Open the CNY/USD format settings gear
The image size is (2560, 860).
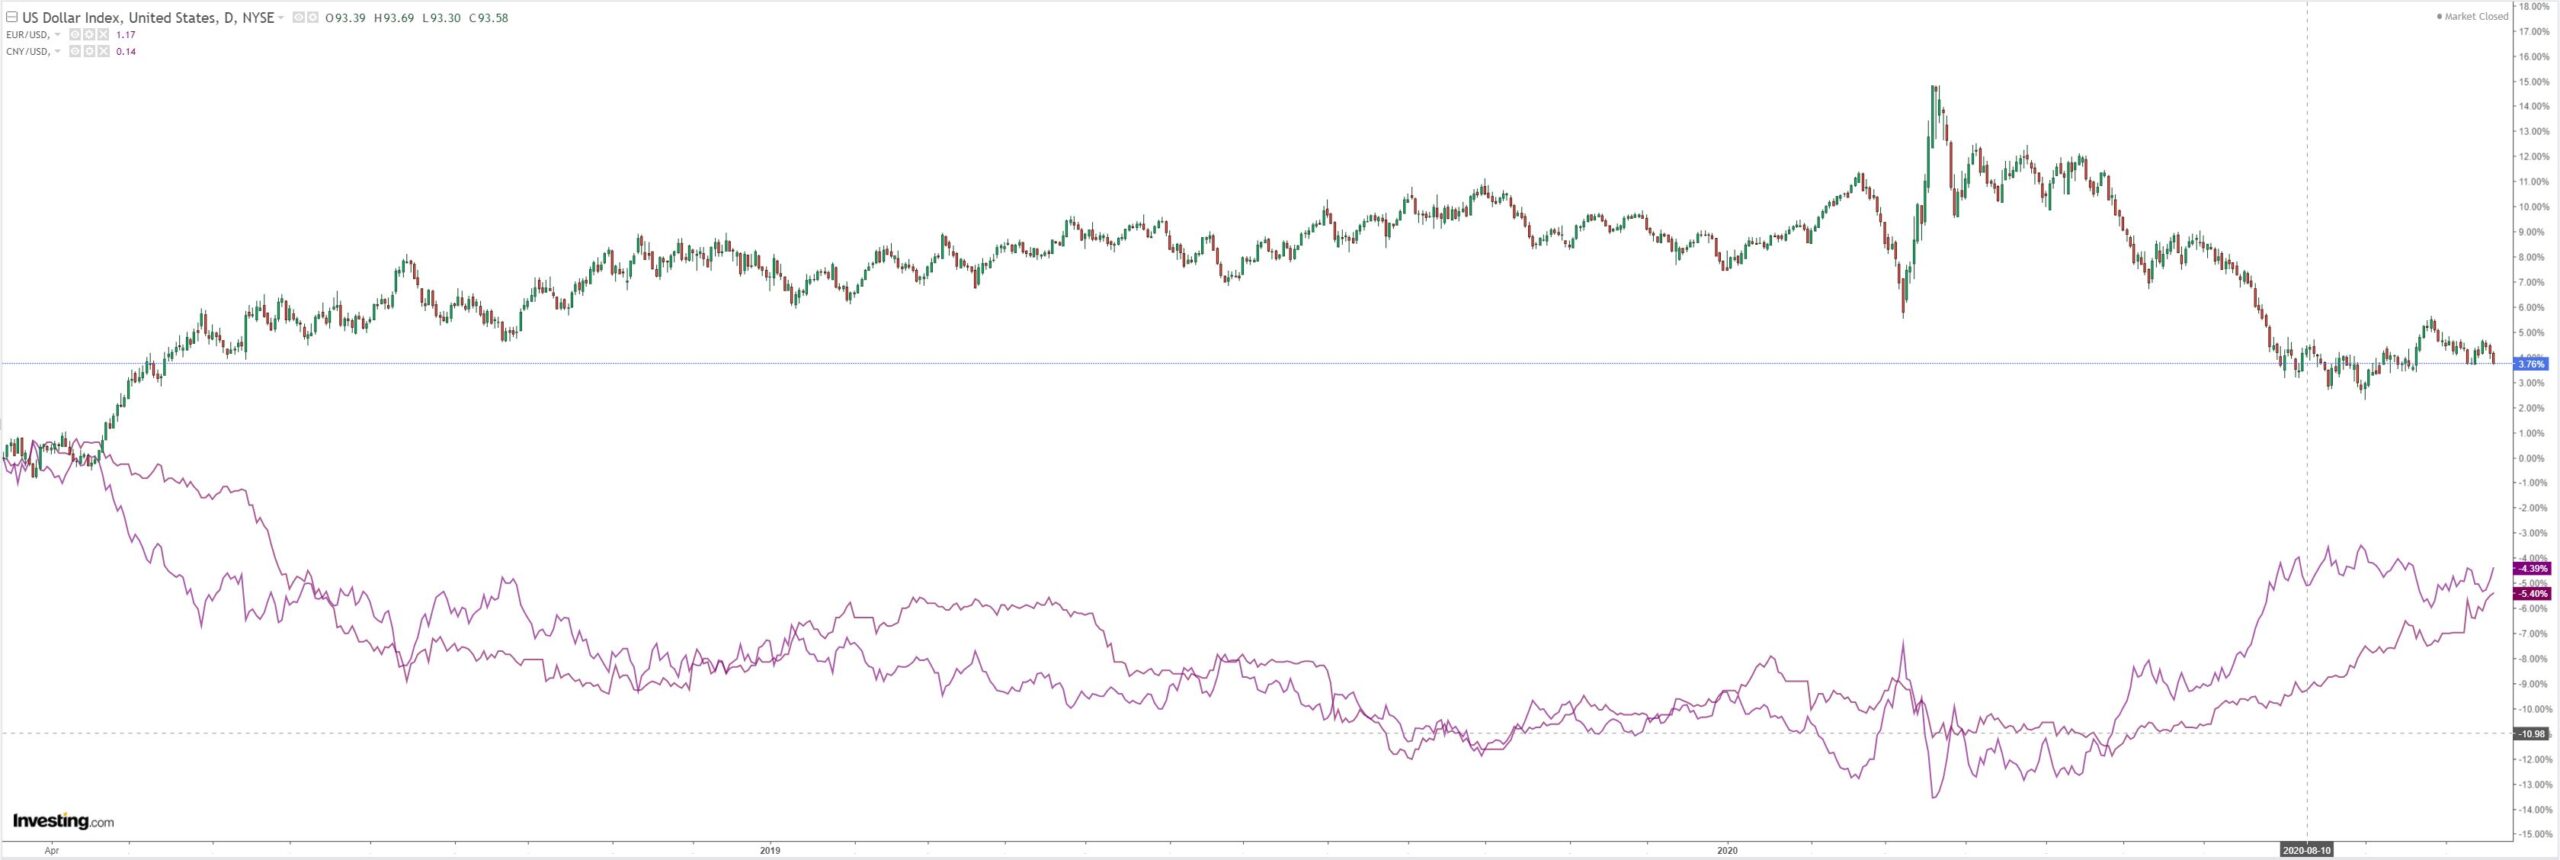(89, 52)
